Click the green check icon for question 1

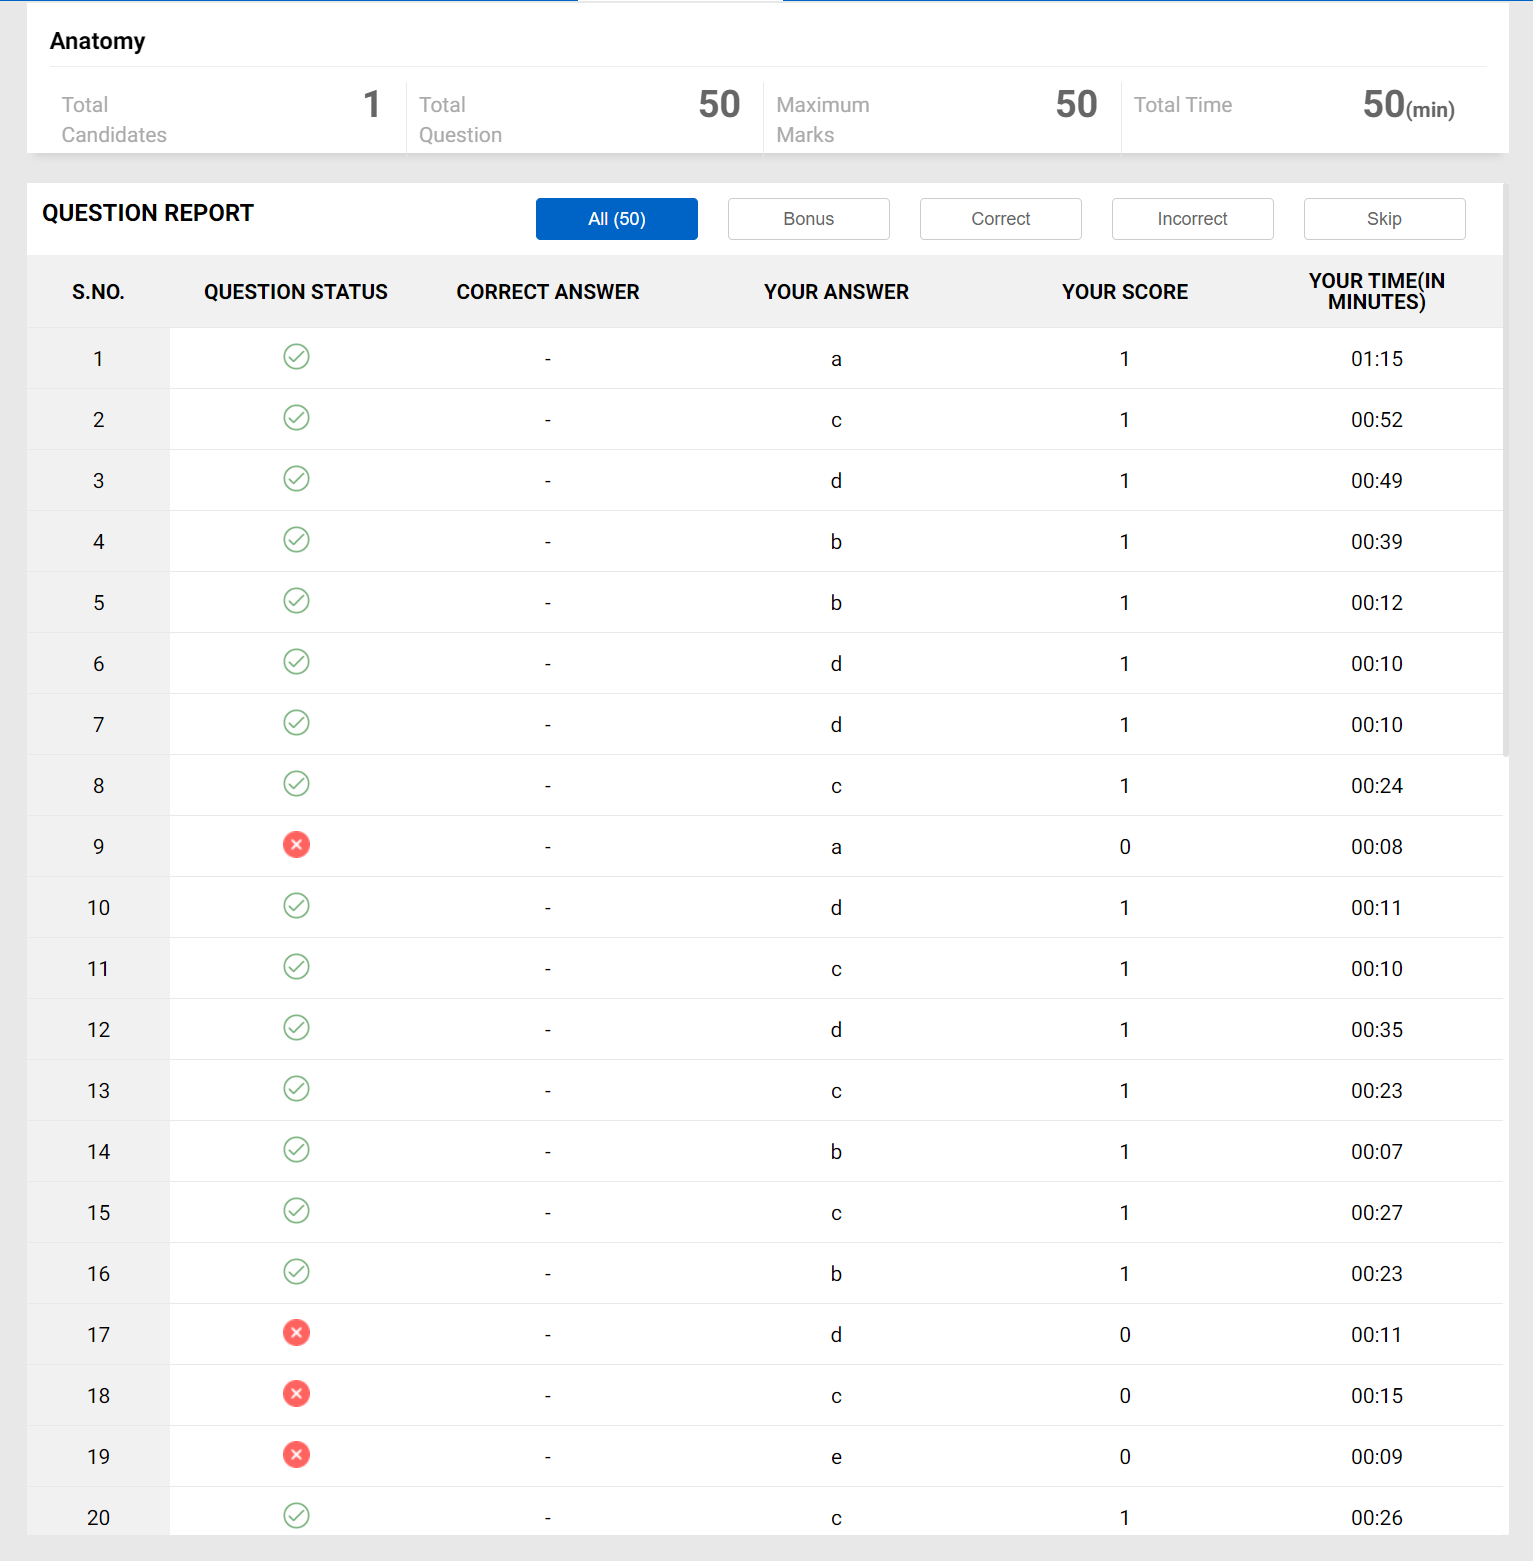pyautogui.click(x=296, y=357)
